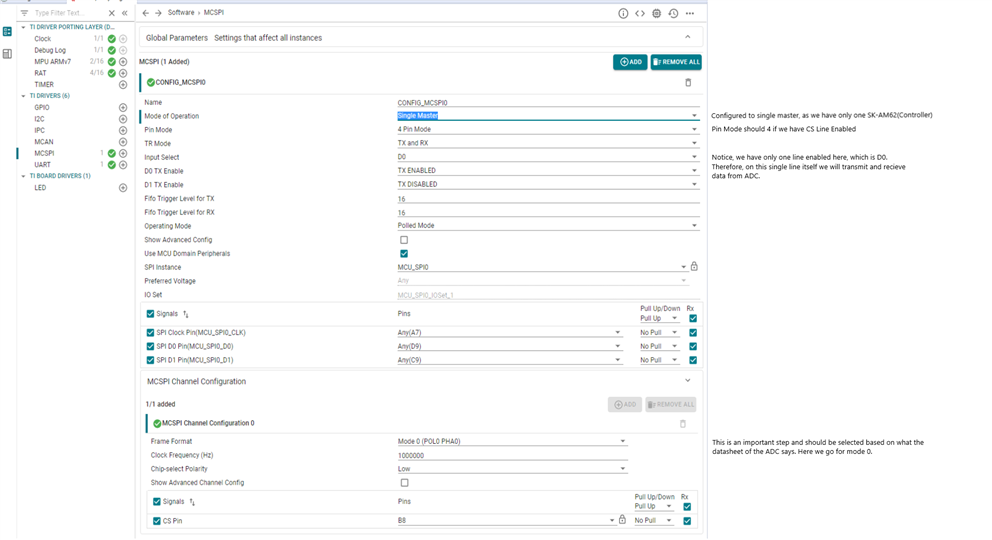The width and height of the screenshot is (992, 540).
Task: Open the software components view icon in left rail
Action: (x=7, y=32)
